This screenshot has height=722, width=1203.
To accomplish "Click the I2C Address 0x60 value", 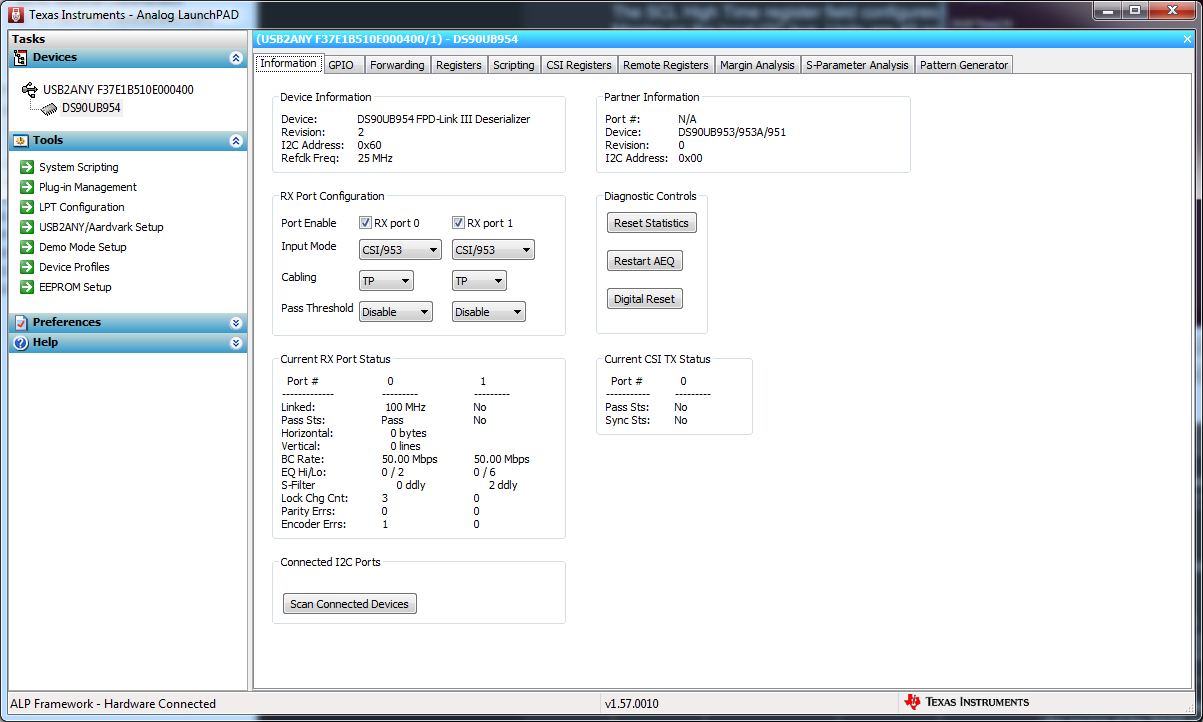I will point(369,145).
